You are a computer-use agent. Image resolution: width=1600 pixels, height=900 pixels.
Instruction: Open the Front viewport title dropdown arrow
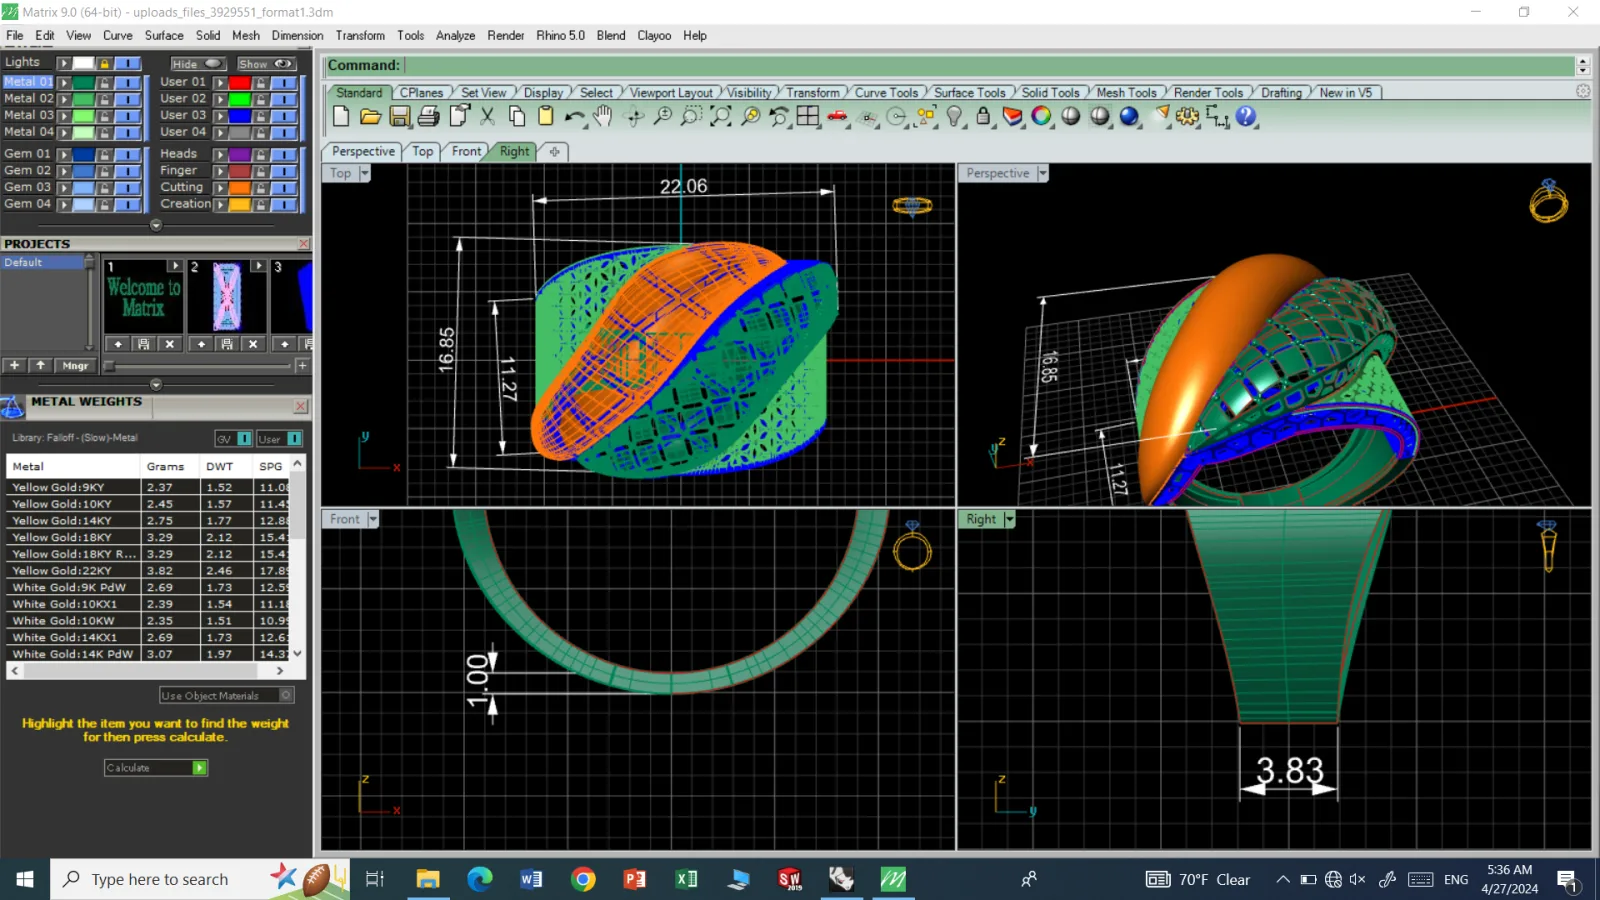pyautogui.click(x=373, y=519)
